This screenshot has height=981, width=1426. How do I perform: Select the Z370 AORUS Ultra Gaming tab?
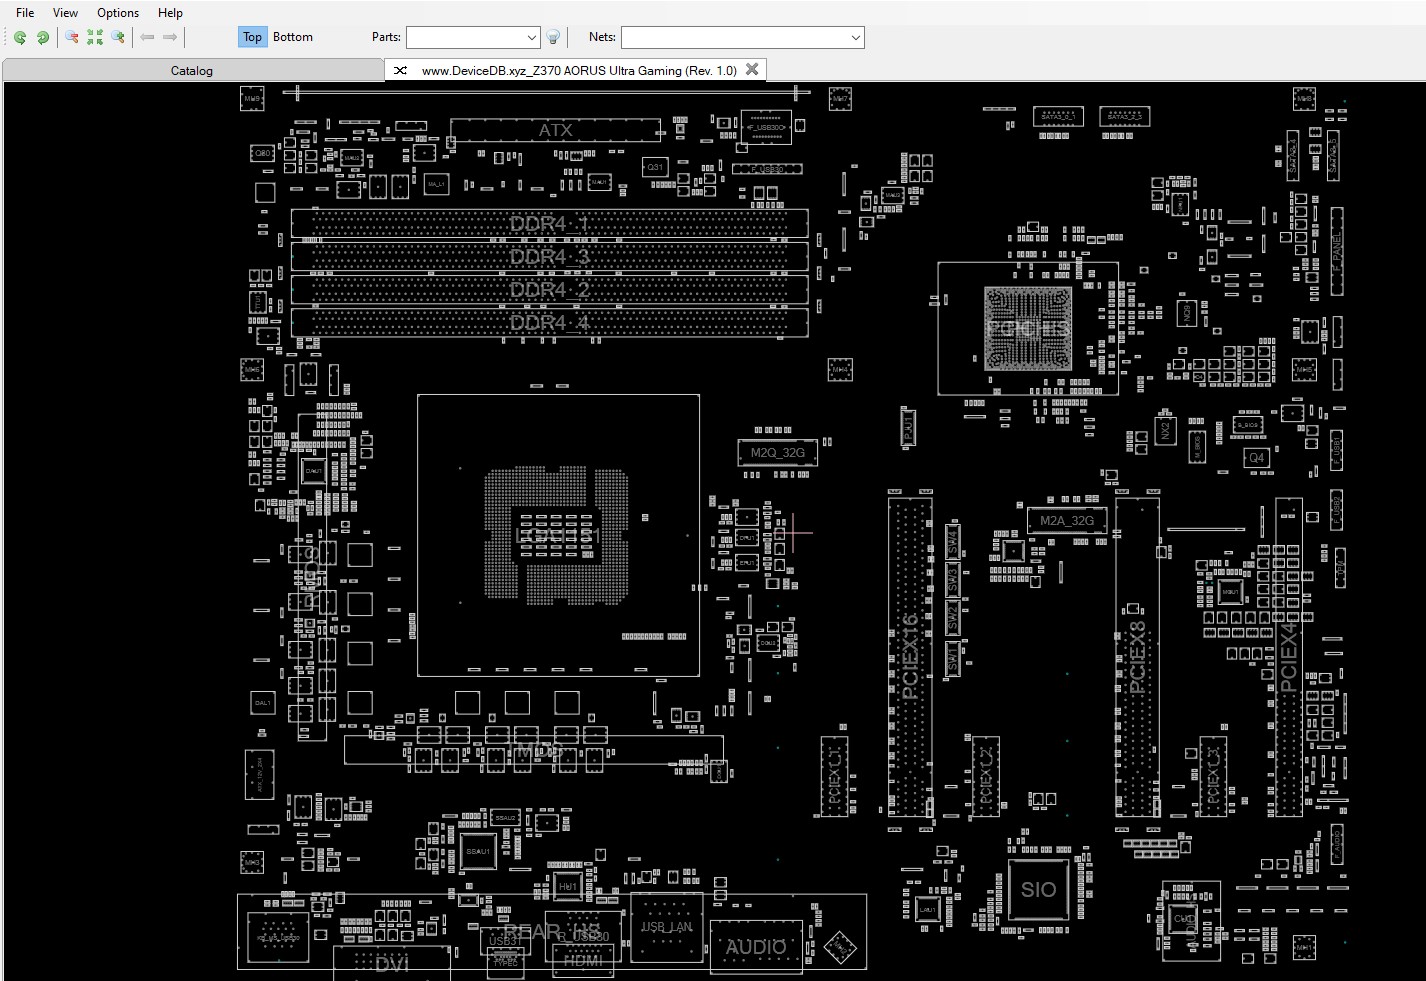578,70
